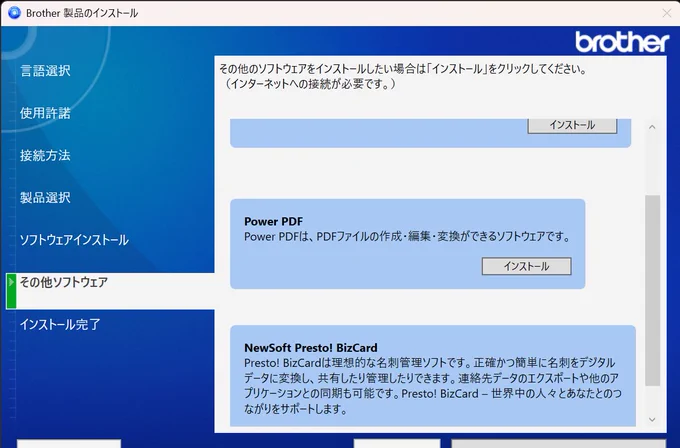680x448 pixels.
Task: Click the scrollbar up arrow
Action: 652,127
